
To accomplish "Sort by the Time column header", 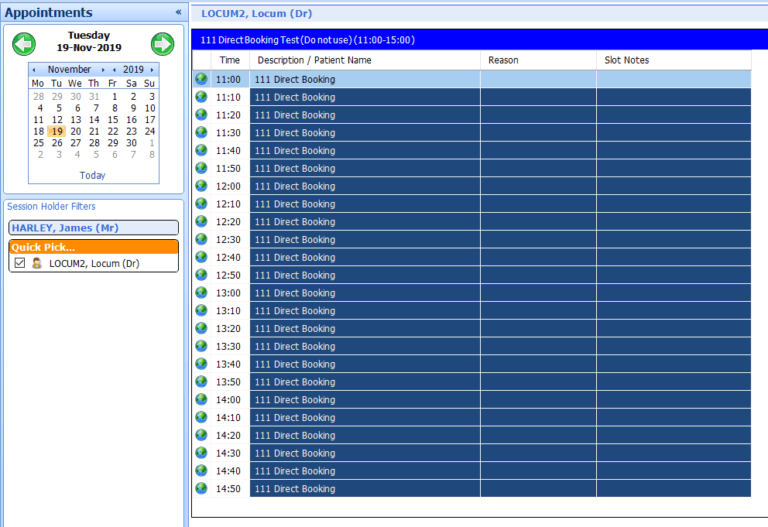I will tap(230, 60).
